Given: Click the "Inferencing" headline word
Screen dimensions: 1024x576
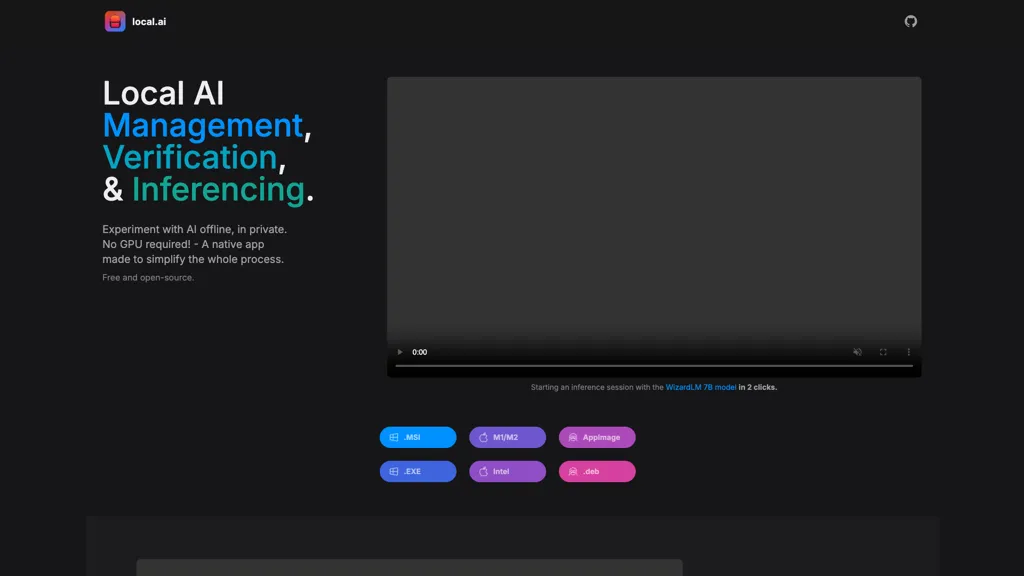Looking at the screenshot, I should (x=218, y=189).
